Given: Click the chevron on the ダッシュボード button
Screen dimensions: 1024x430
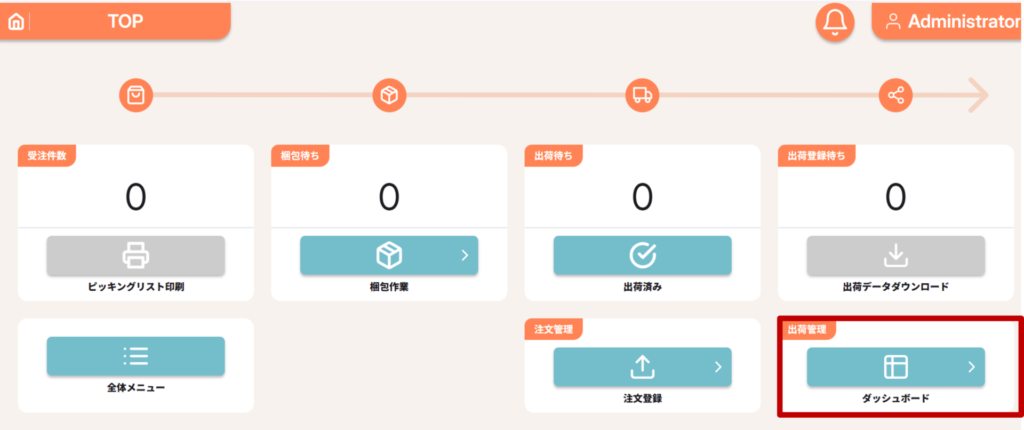Looking at the screenshot, I should pos(972,367).
